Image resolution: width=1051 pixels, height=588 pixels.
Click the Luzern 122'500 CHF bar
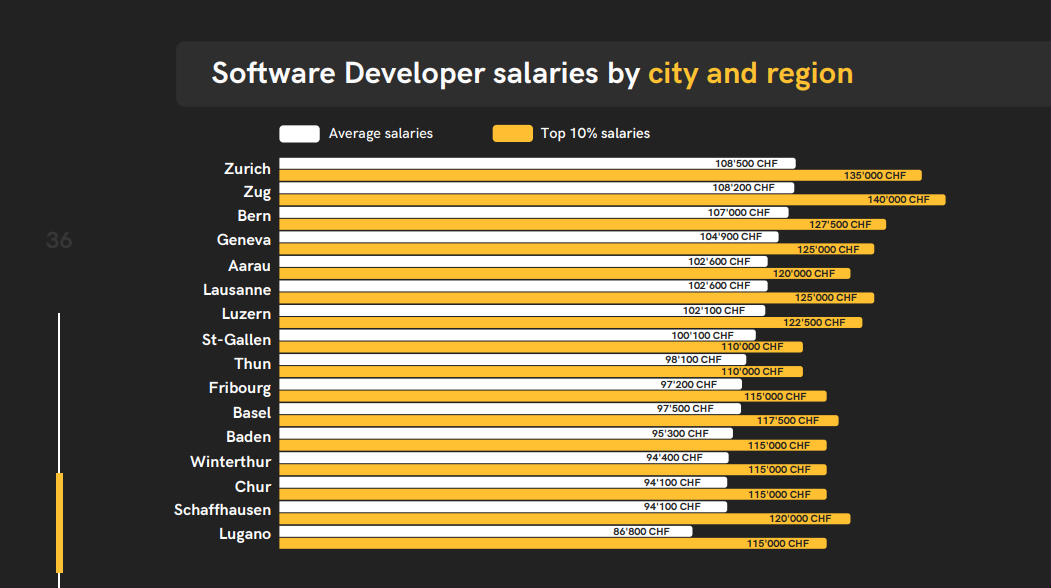(570, 322)
